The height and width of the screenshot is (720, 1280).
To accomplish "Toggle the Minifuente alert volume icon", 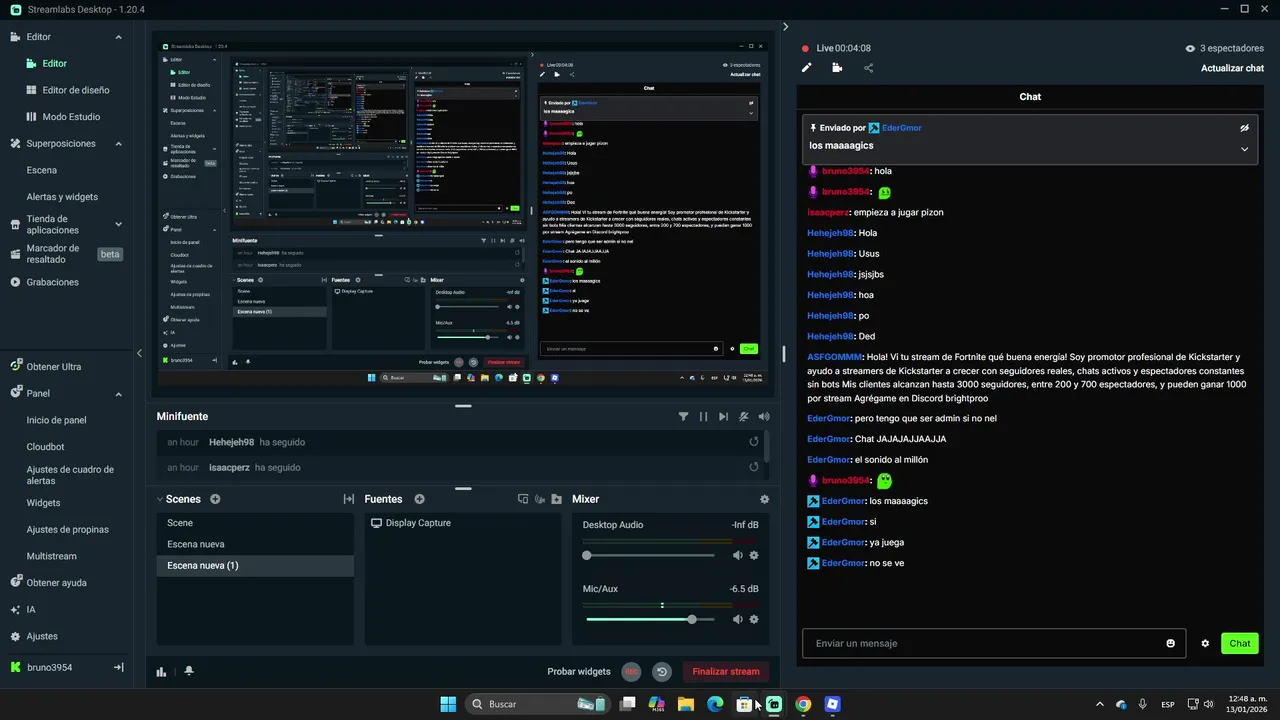I will point(764,416).
